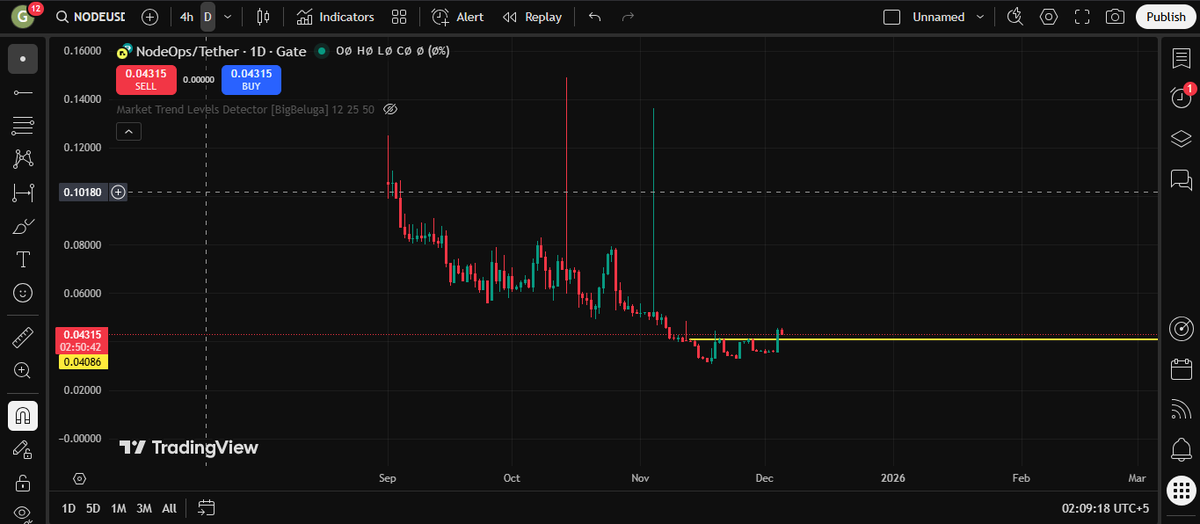This screenshot has height=524, width=1200.
Task: Open the Fibonacci and Gann tools
Action: (23, 125)
